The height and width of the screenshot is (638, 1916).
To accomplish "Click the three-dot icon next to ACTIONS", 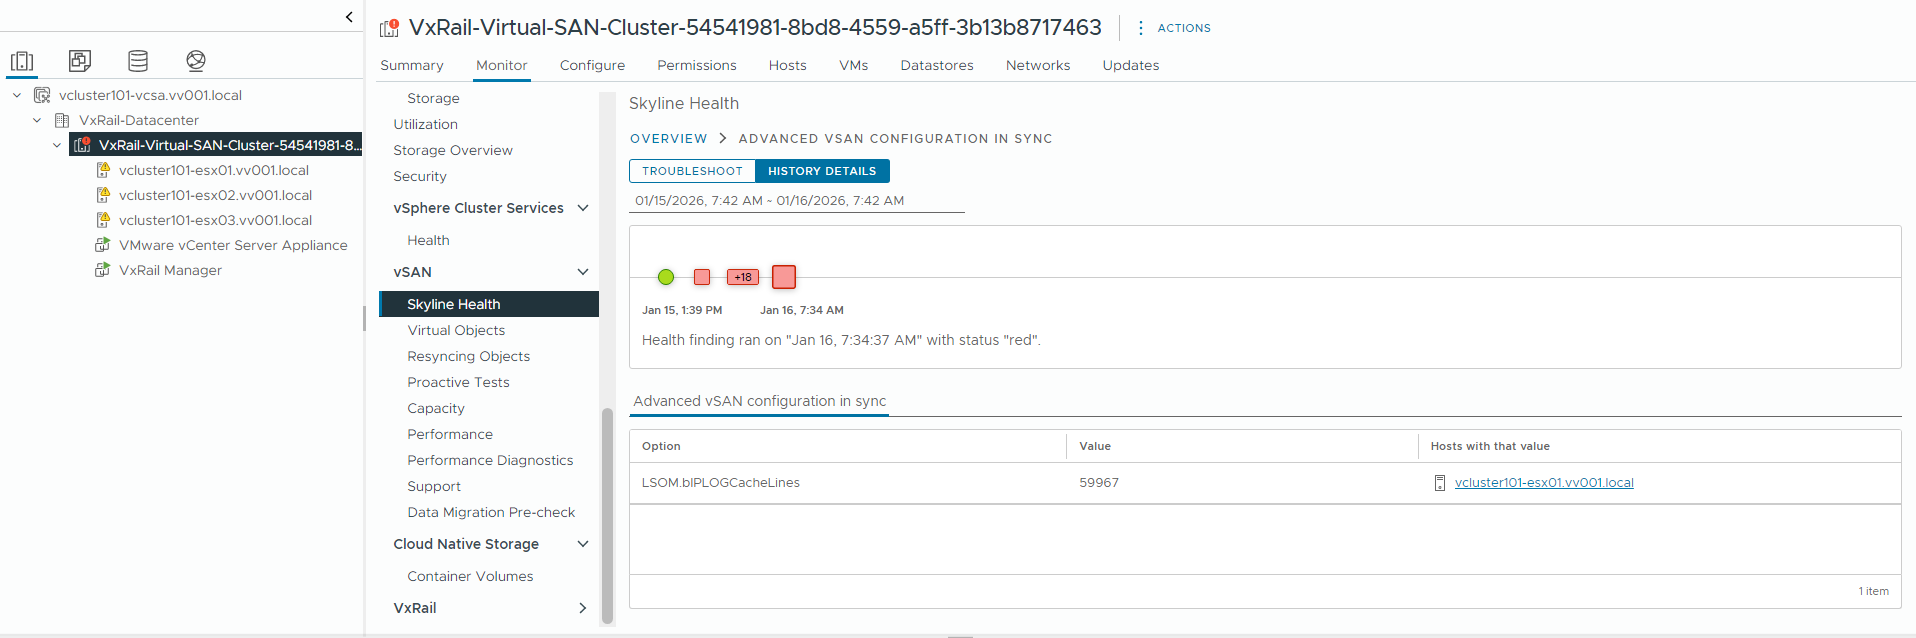I will point(1141,28).
